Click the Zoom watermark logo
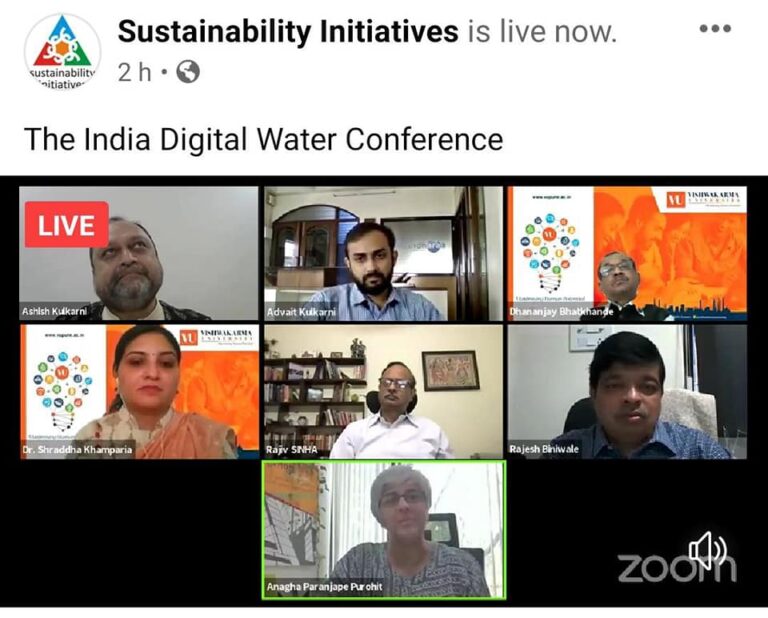The height and width of the screenshot is (618, 768). tap(677, 567)
